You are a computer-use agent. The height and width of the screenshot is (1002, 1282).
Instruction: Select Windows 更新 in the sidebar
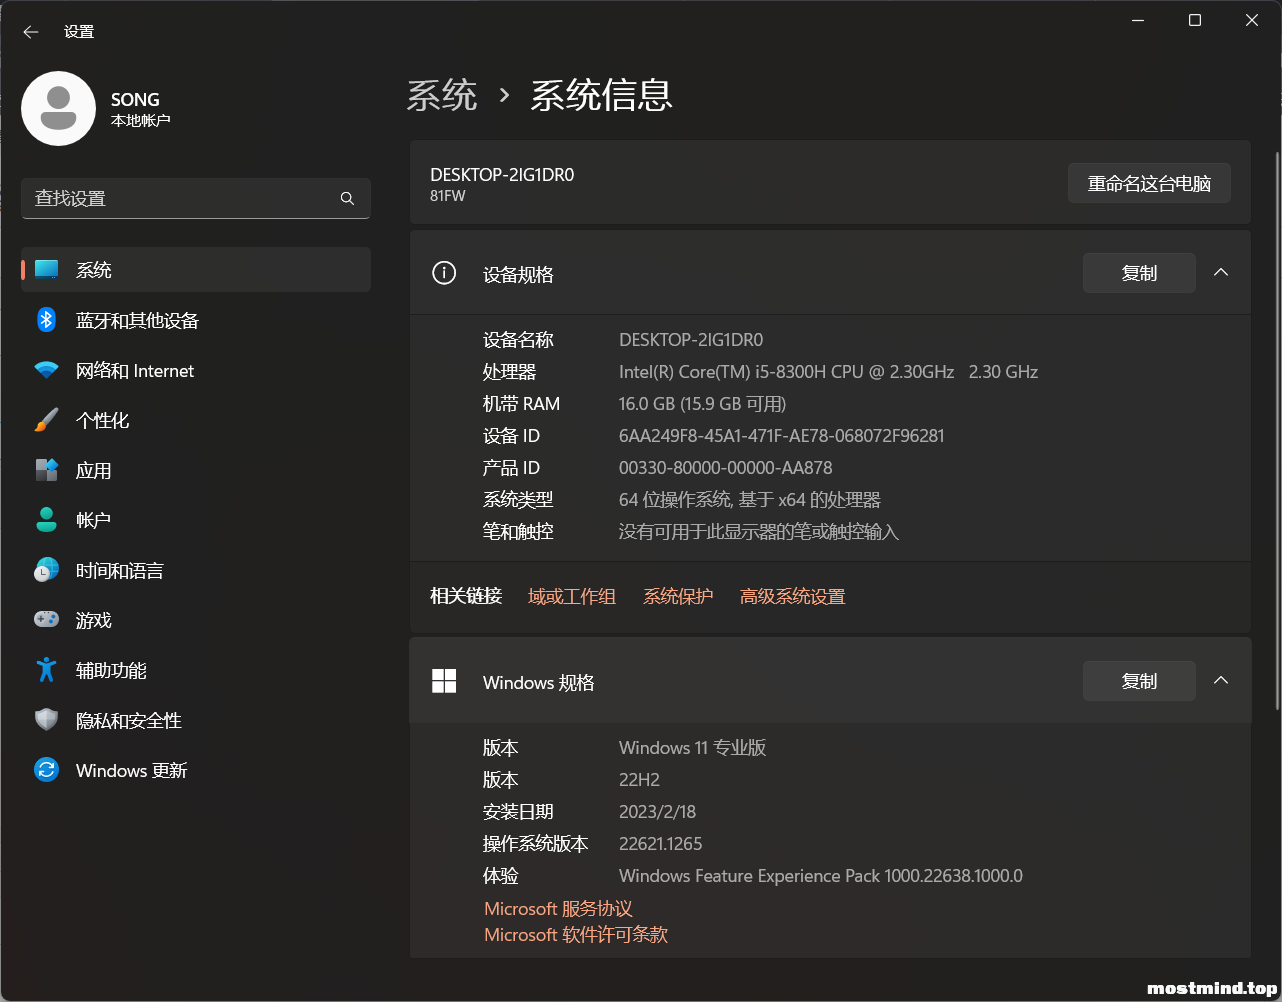pyautogui.click(x=196, y=770)
